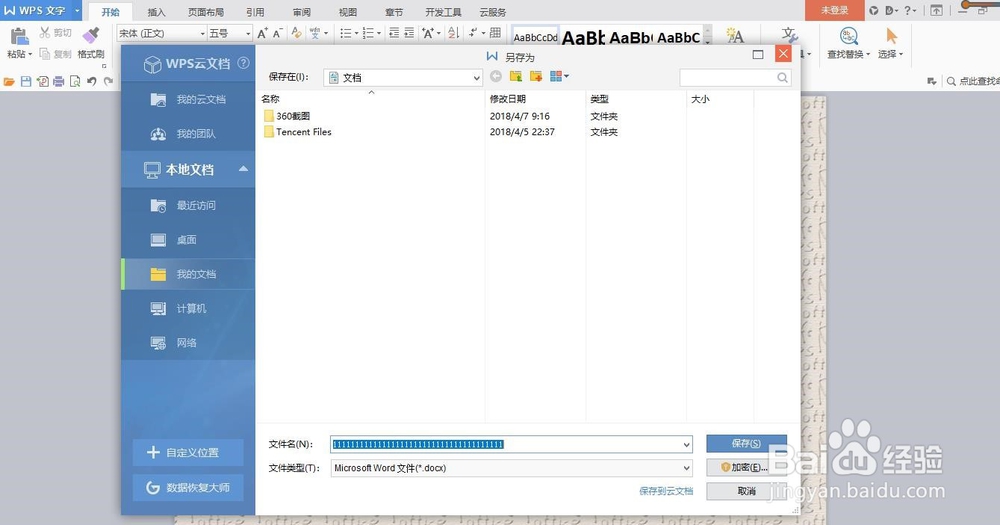Click the 未登录 login button

tap(834, 10)
